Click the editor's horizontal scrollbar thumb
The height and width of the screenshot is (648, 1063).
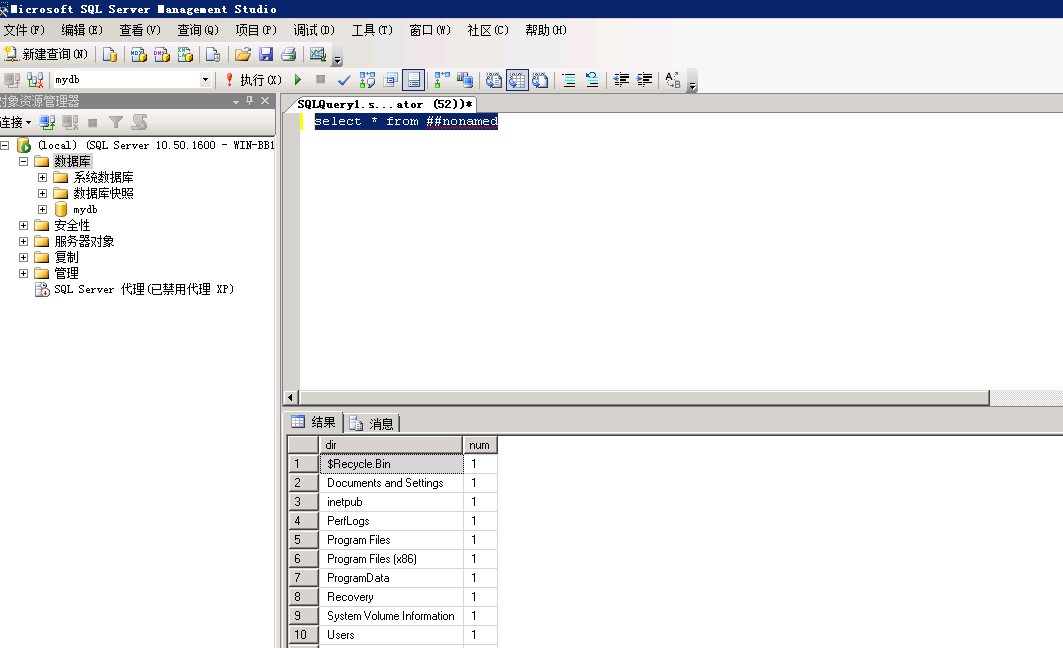644,398
